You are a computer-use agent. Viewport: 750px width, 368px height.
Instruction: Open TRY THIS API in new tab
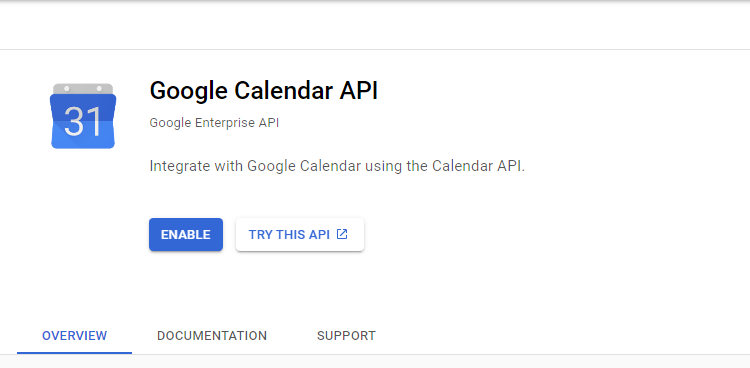click(300, 234)
